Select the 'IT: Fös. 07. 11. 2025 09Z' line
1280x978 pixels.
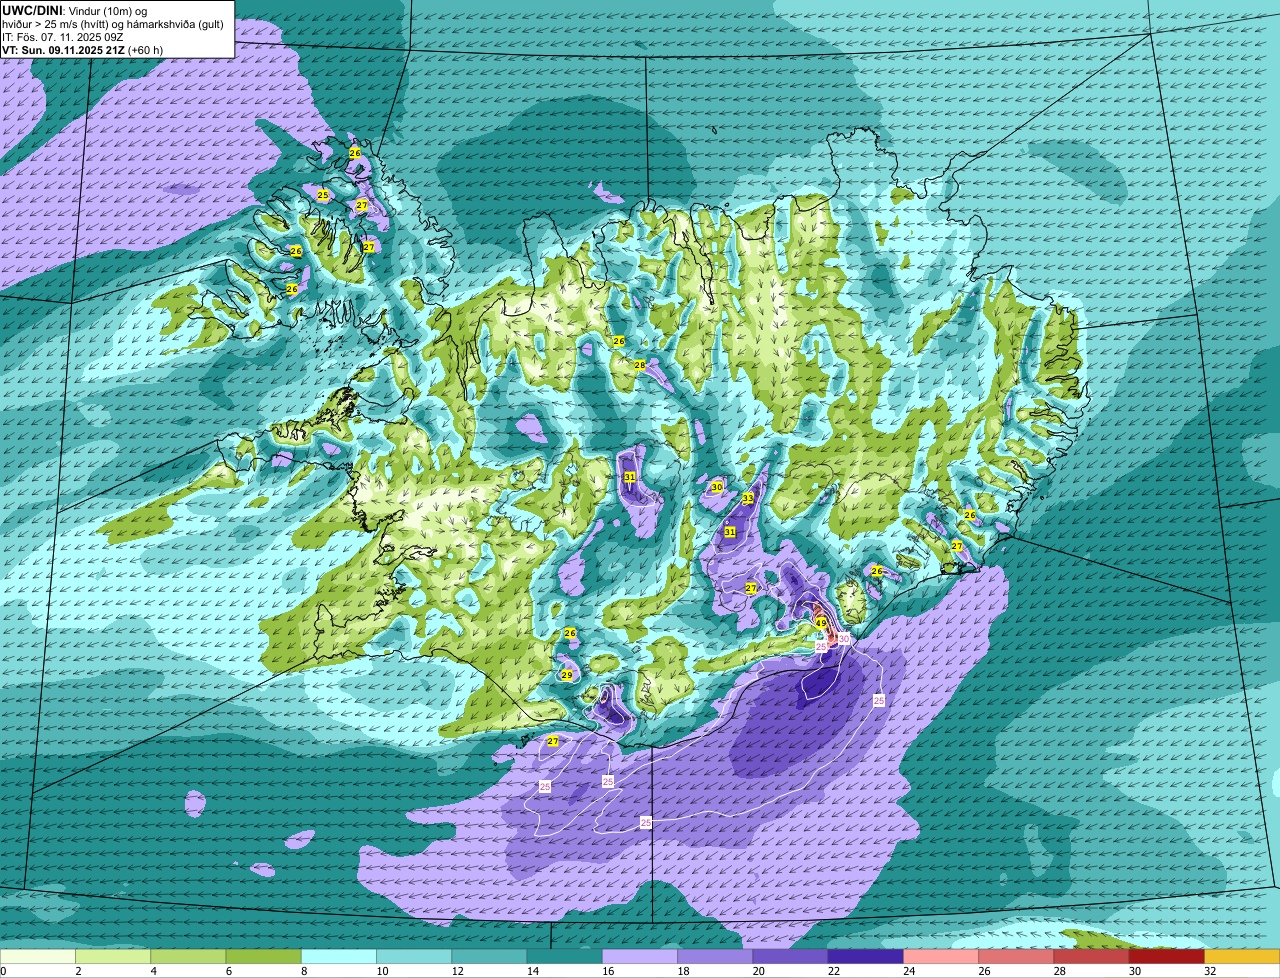[62, 36]
